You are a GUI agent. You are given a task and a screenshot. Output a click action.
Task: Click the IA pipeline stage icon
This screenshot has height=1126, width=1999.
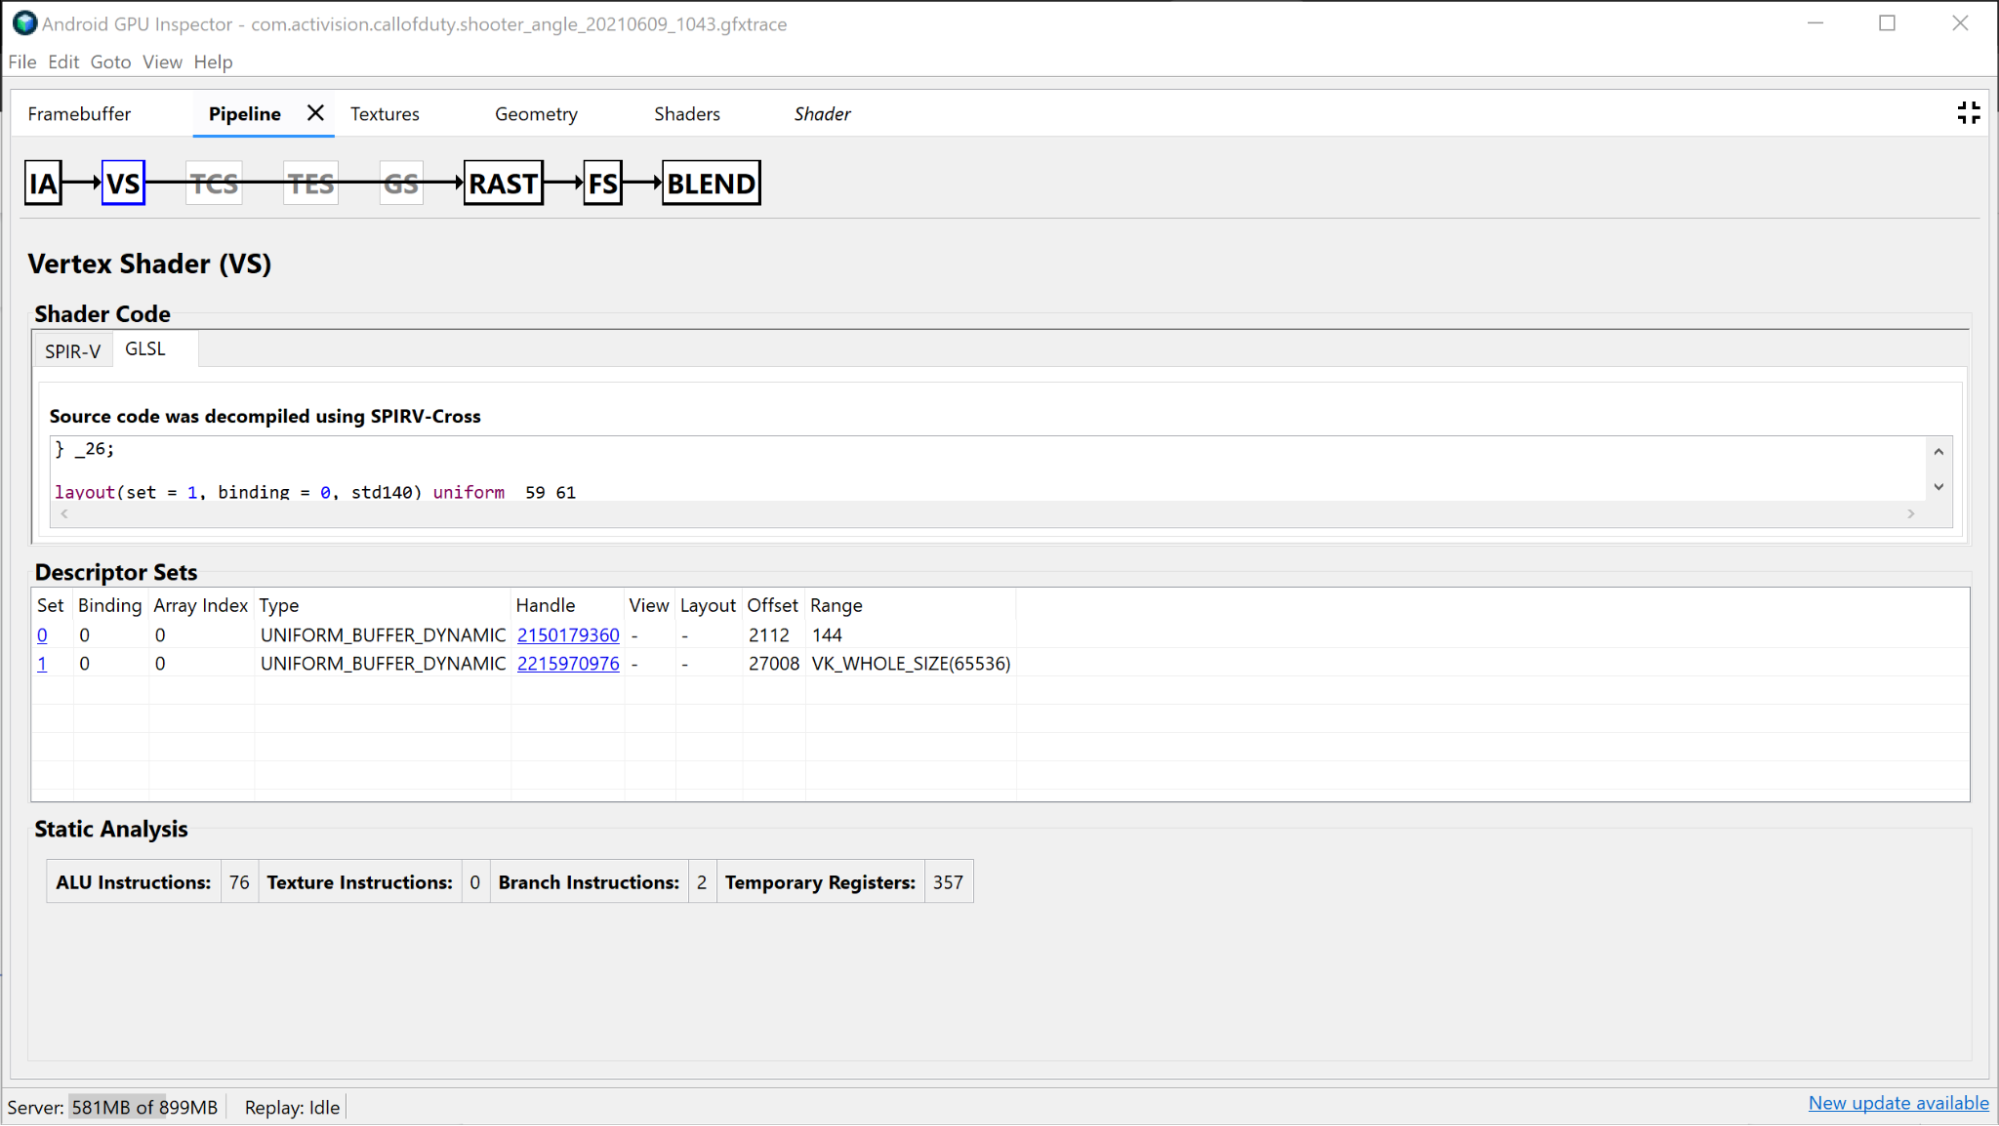click(x=45, y=183)
